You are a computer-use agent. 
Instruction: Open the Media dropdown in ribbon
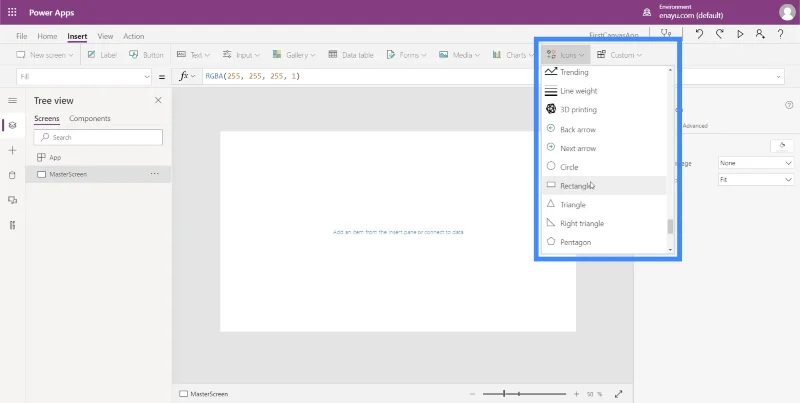pyautogui.click(x=459, y=55)
